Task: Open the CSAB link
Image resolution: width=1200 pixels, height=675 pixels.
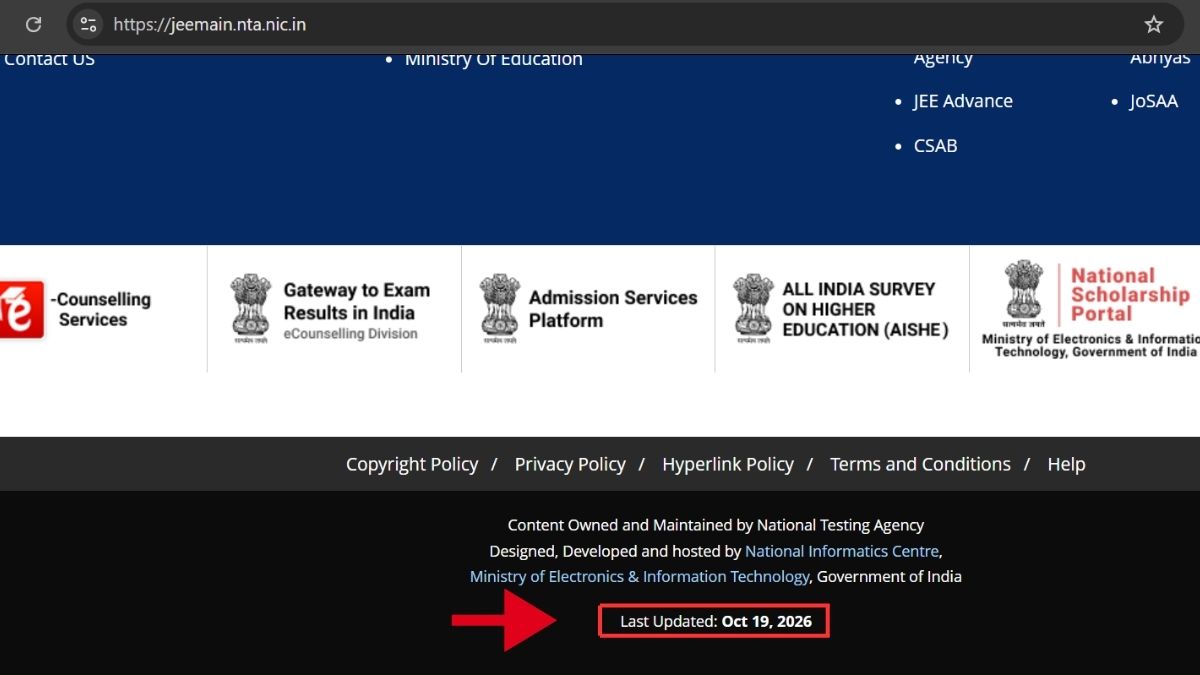Action: pos(935,145)
